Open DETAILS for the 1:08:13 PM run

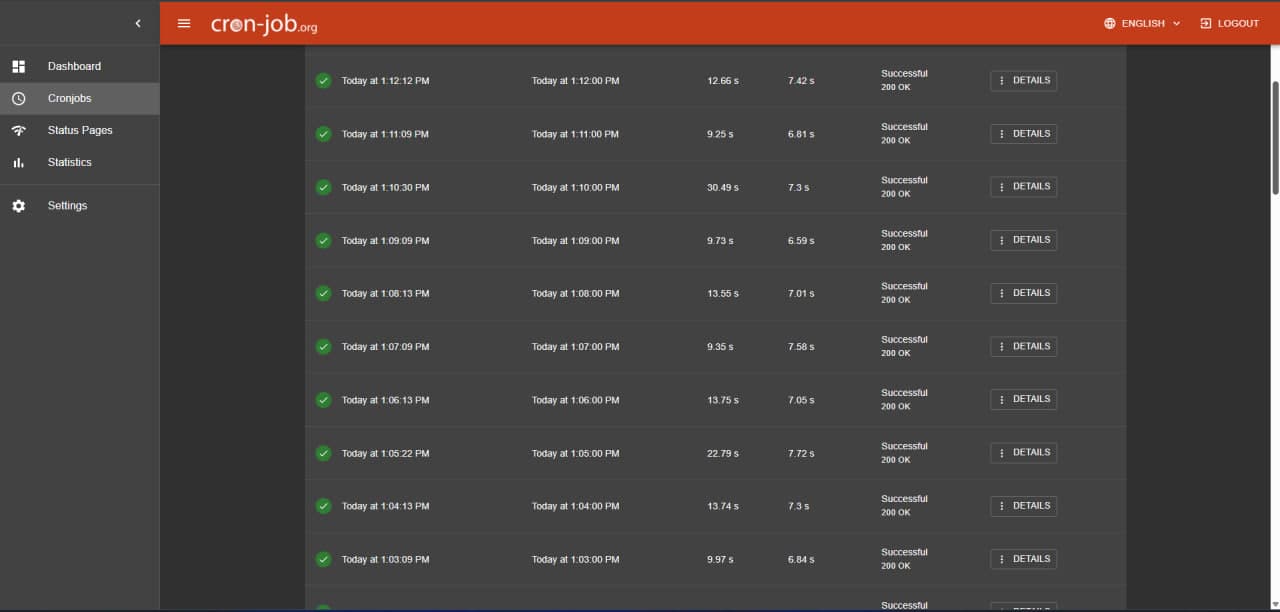point(1023,293)
